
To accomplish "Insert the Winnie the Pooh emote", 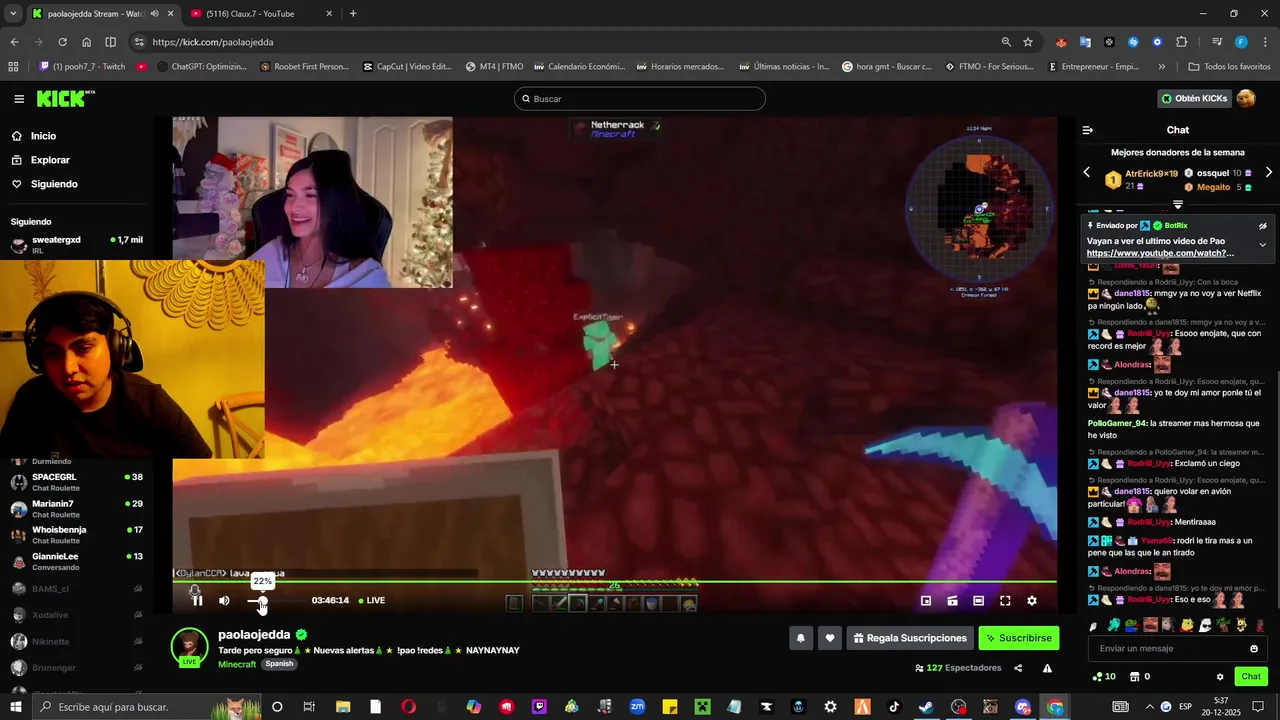I will [1188, 625].
